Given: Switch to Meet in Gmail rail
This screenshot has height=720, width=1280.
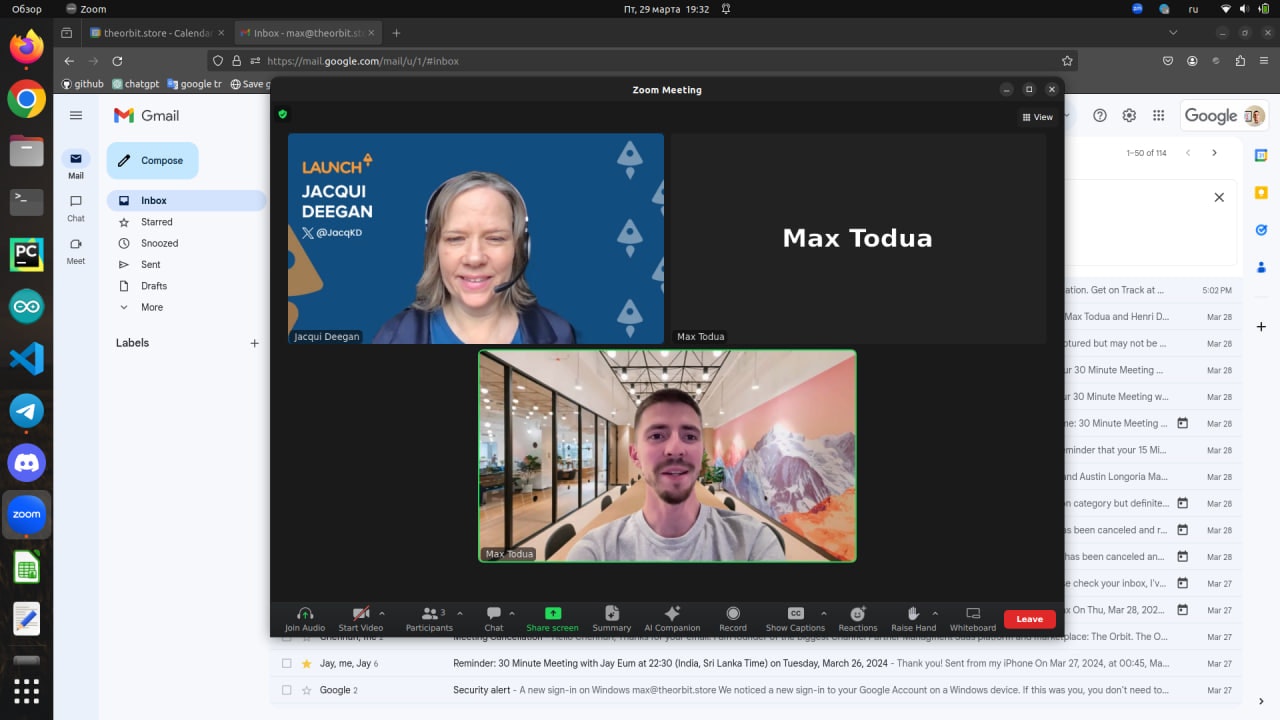Looking at the screenshot, I should click(x=76, y=251).
